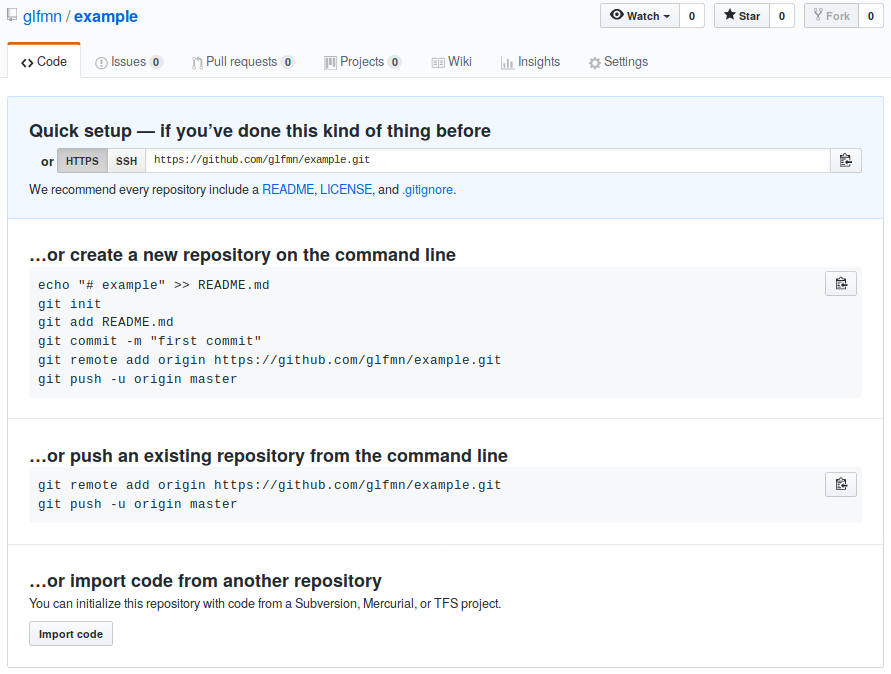This screenshot has height=674, width=891.
Task: Click '…or import code from another repository' heading
Action: click(x=205, y=581)
